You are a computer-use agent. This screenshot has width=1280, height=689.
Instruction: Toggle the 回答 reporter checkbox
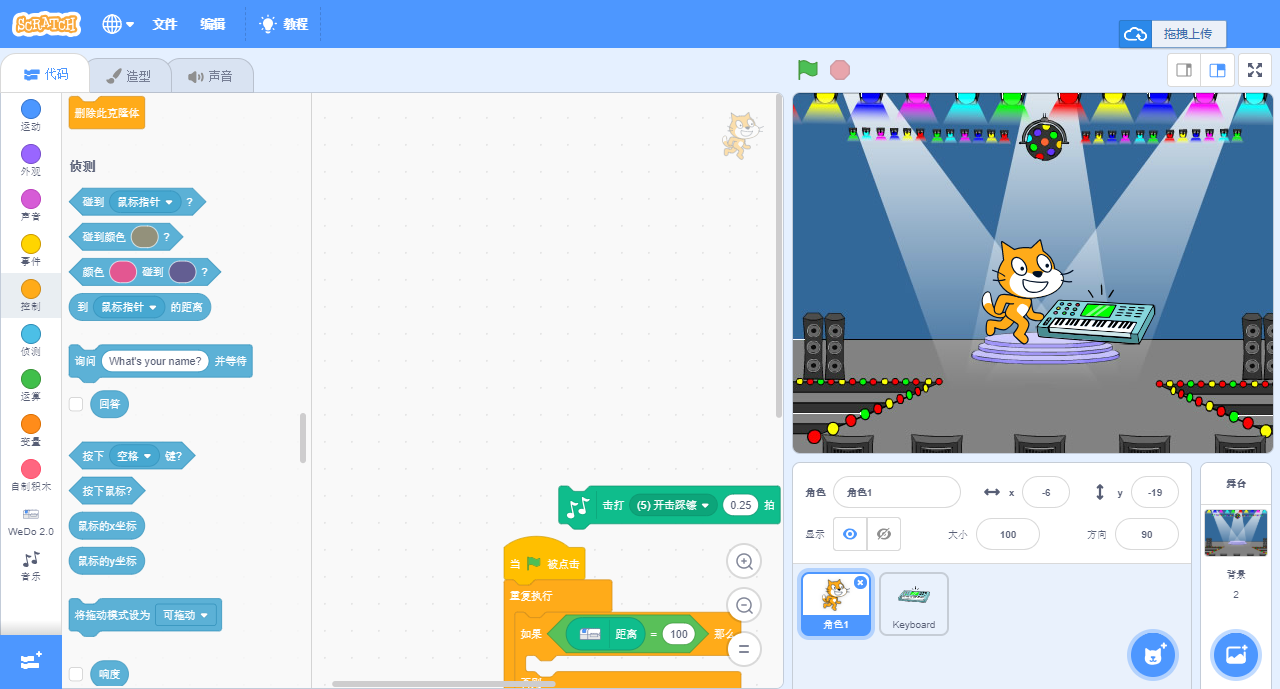pos(76,404)
